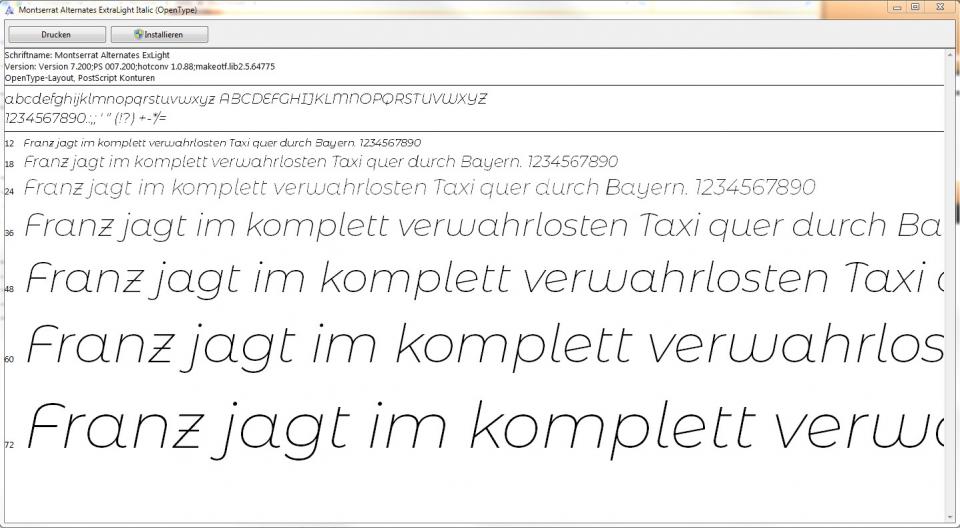Click the alphabet character sample line
Image resolution: width=960 pixels, height=528 pixels.
(x=245, y=99)
